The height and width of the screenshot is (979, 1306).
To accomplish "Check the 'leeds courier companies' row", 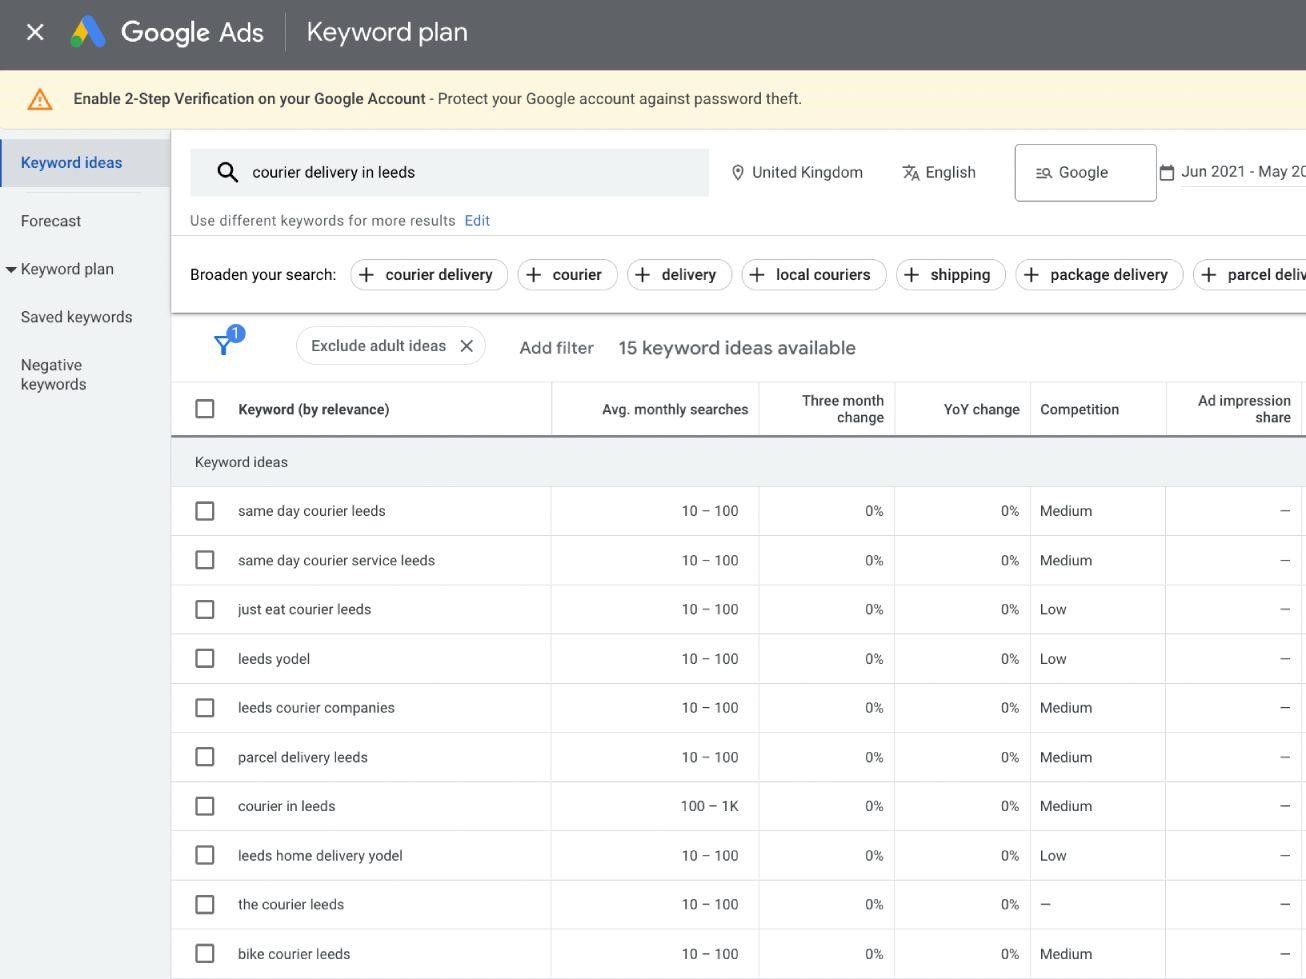I will pyautogui.click(x=205, y=708).
